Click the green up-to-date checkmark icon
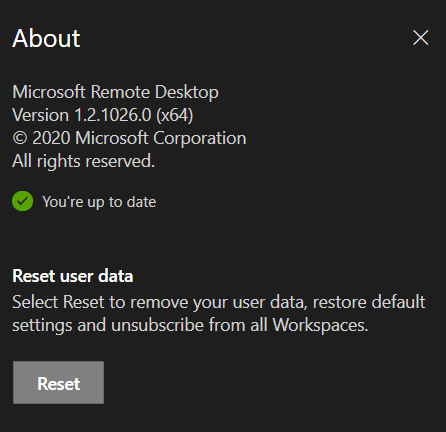446x432 pixels. tap(22, 201)
